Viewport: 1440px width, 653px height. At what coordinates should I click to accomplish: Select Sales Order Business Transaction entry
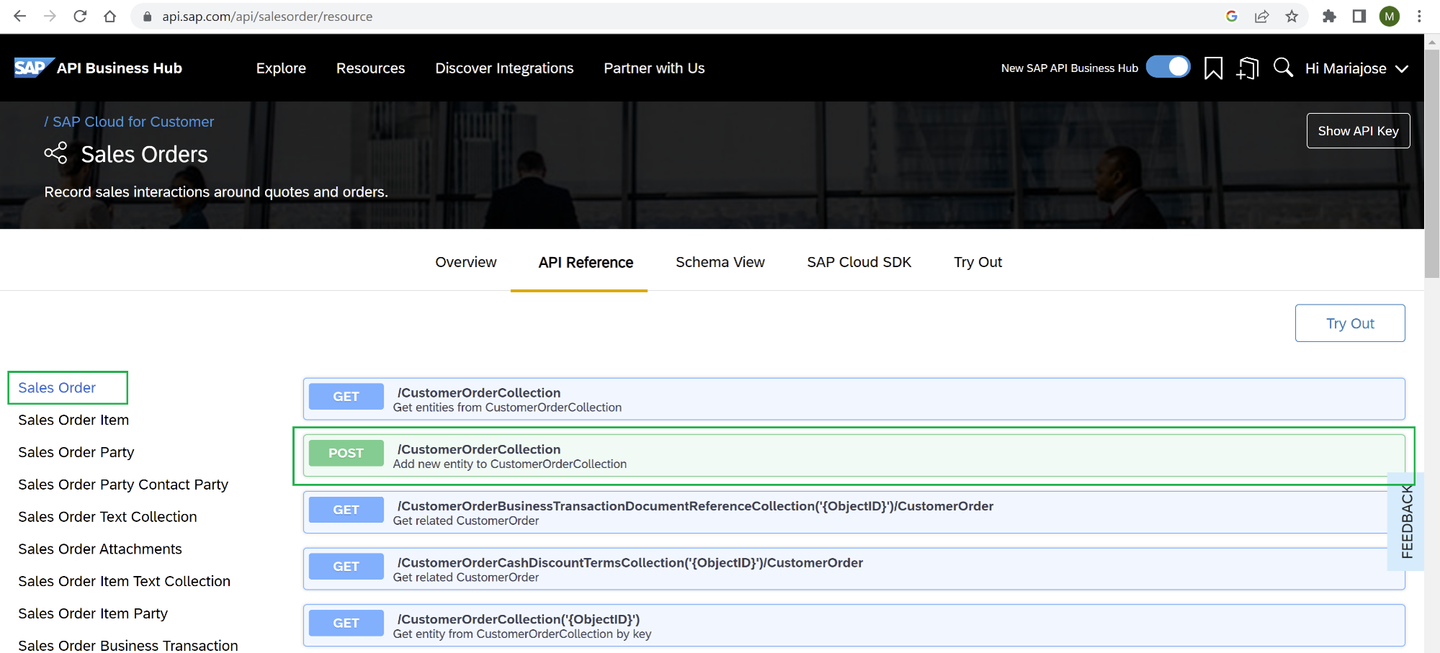coord(128,645)
